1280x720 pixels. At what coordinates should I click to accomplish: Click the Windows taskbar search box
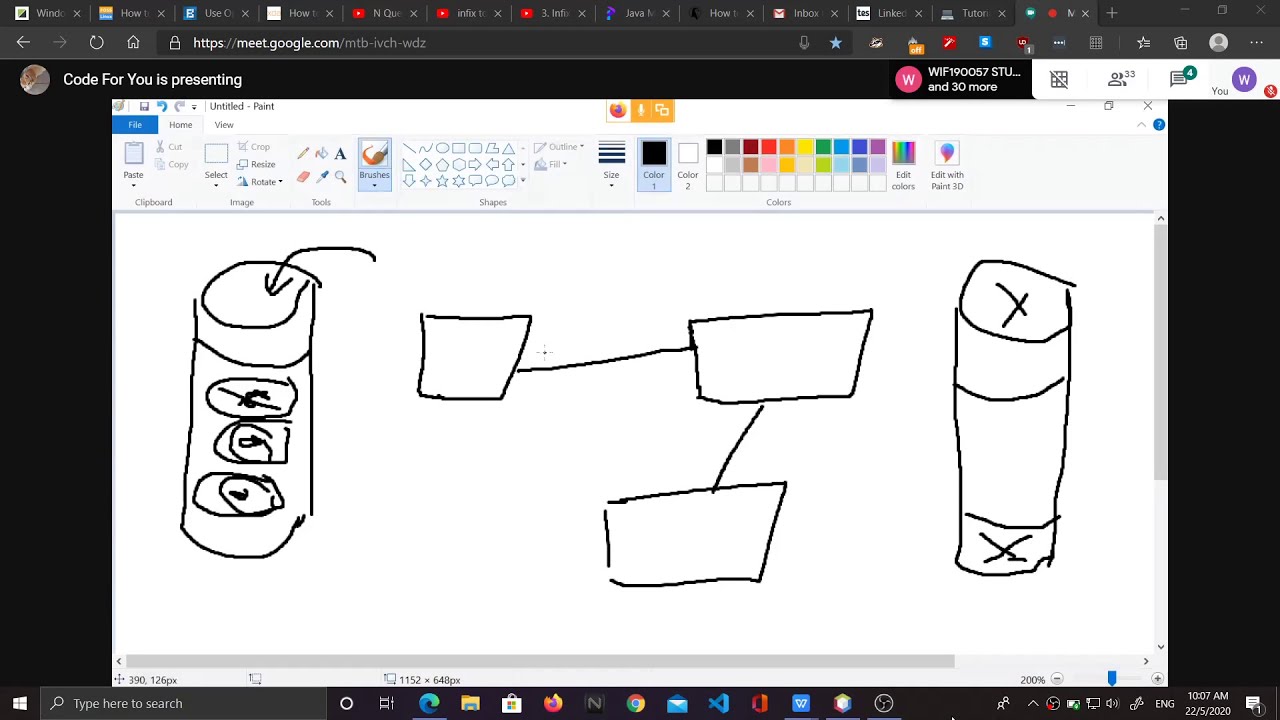[184, 703]
